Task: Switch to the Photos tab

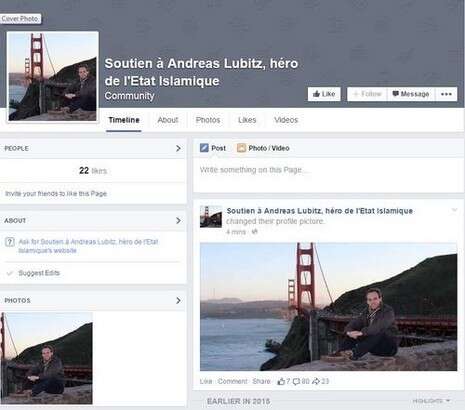Action: pyautogui.click(x=208, y=120)
